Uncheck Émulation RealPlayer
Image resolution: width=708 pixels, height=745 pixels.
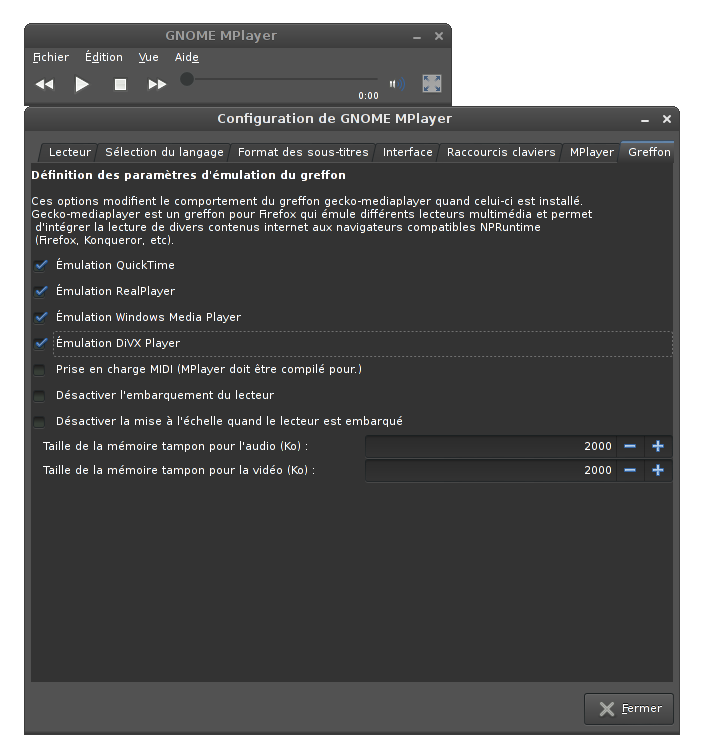click(41, 291)
